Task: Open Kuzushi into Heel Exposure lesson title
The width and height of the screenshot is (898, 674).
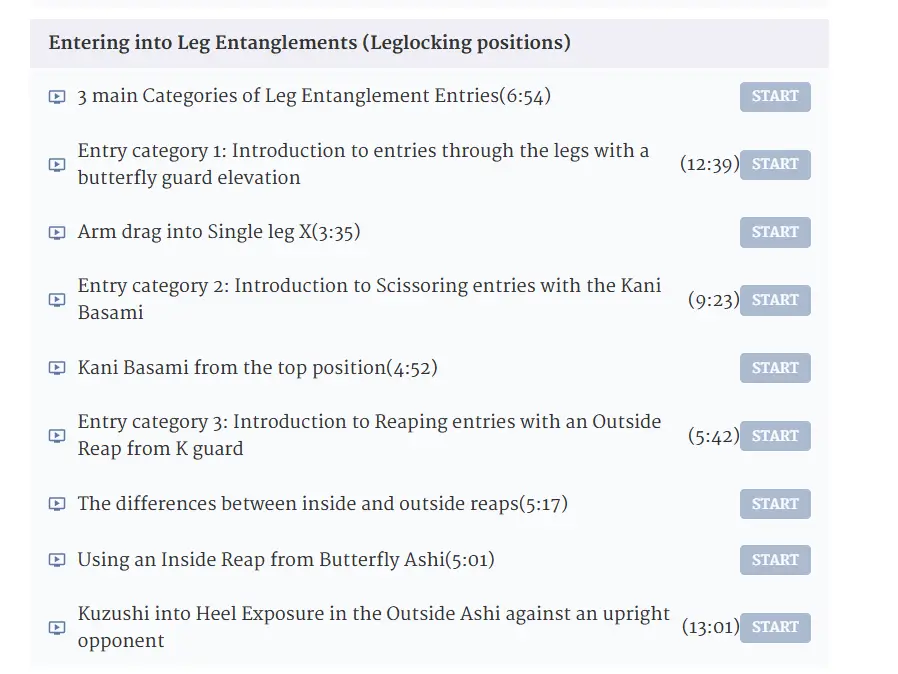Action: [373, 627]
